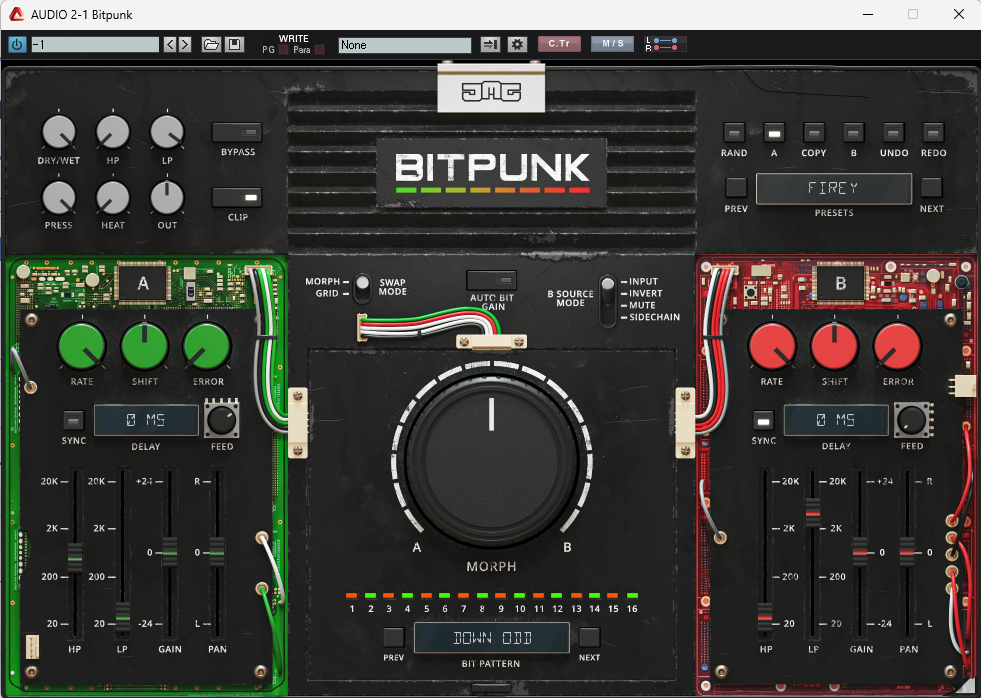This screenshot has height=698, width=981.
Task: Click the B section LP slider
Action: click(x=813, y=513)
